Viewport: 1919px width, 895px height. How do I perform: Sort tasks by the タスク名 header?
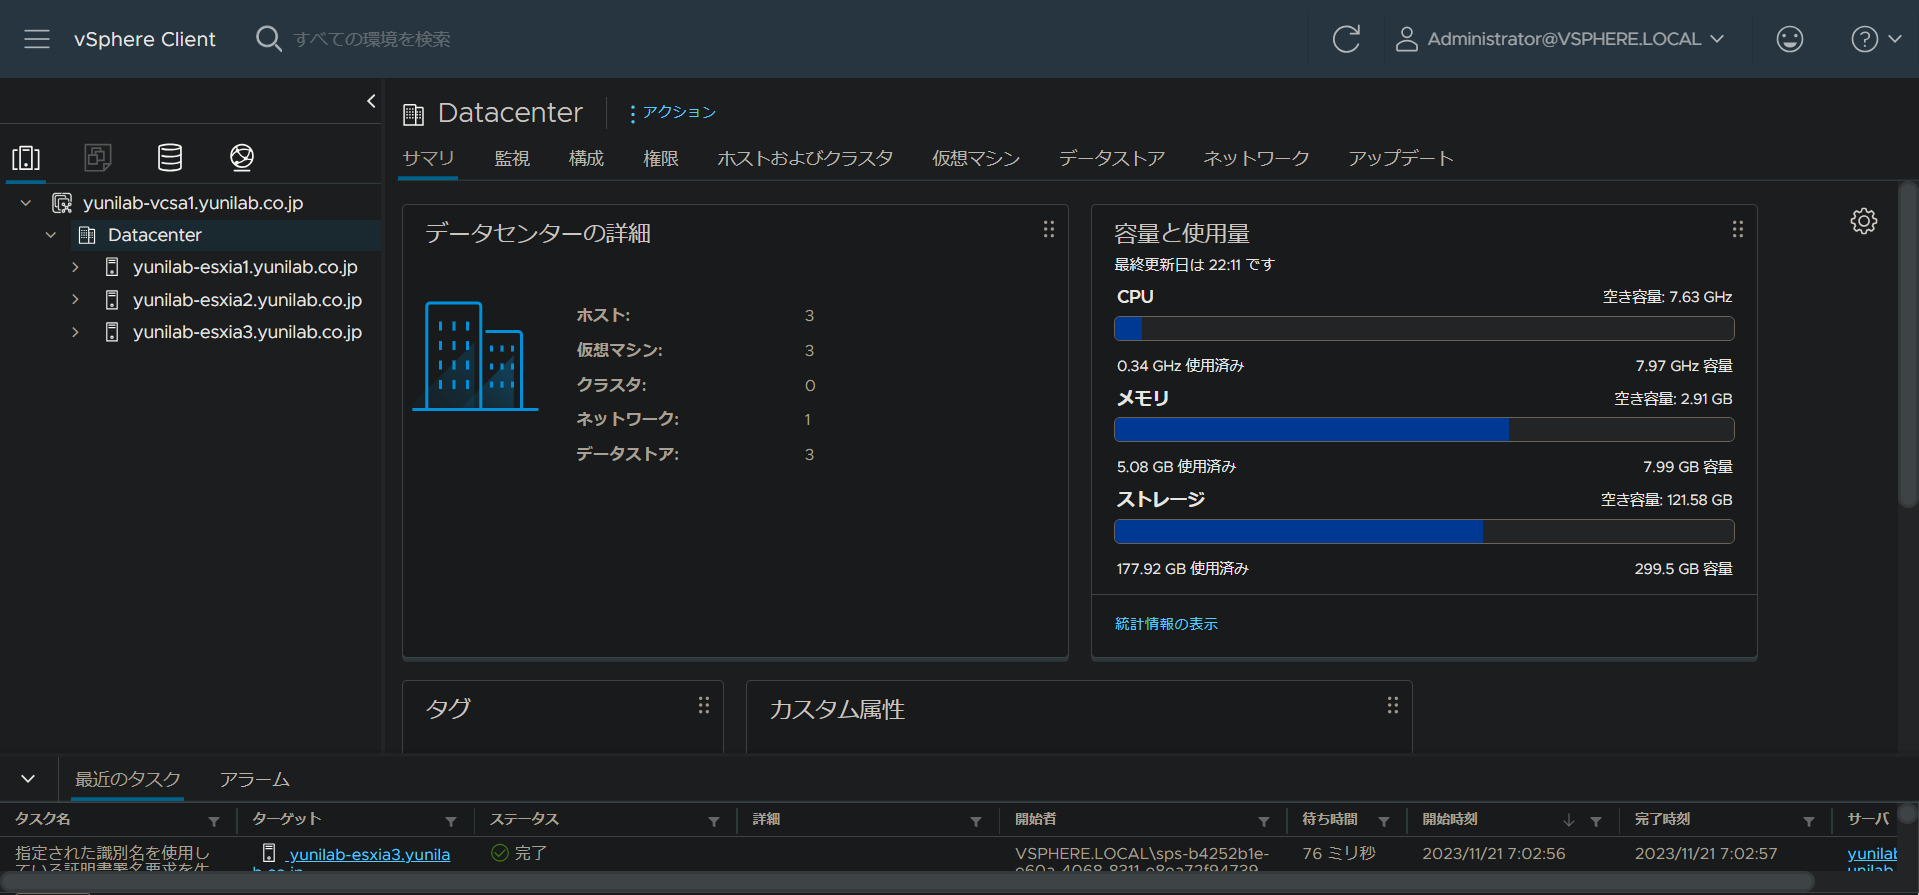point(43,819)
